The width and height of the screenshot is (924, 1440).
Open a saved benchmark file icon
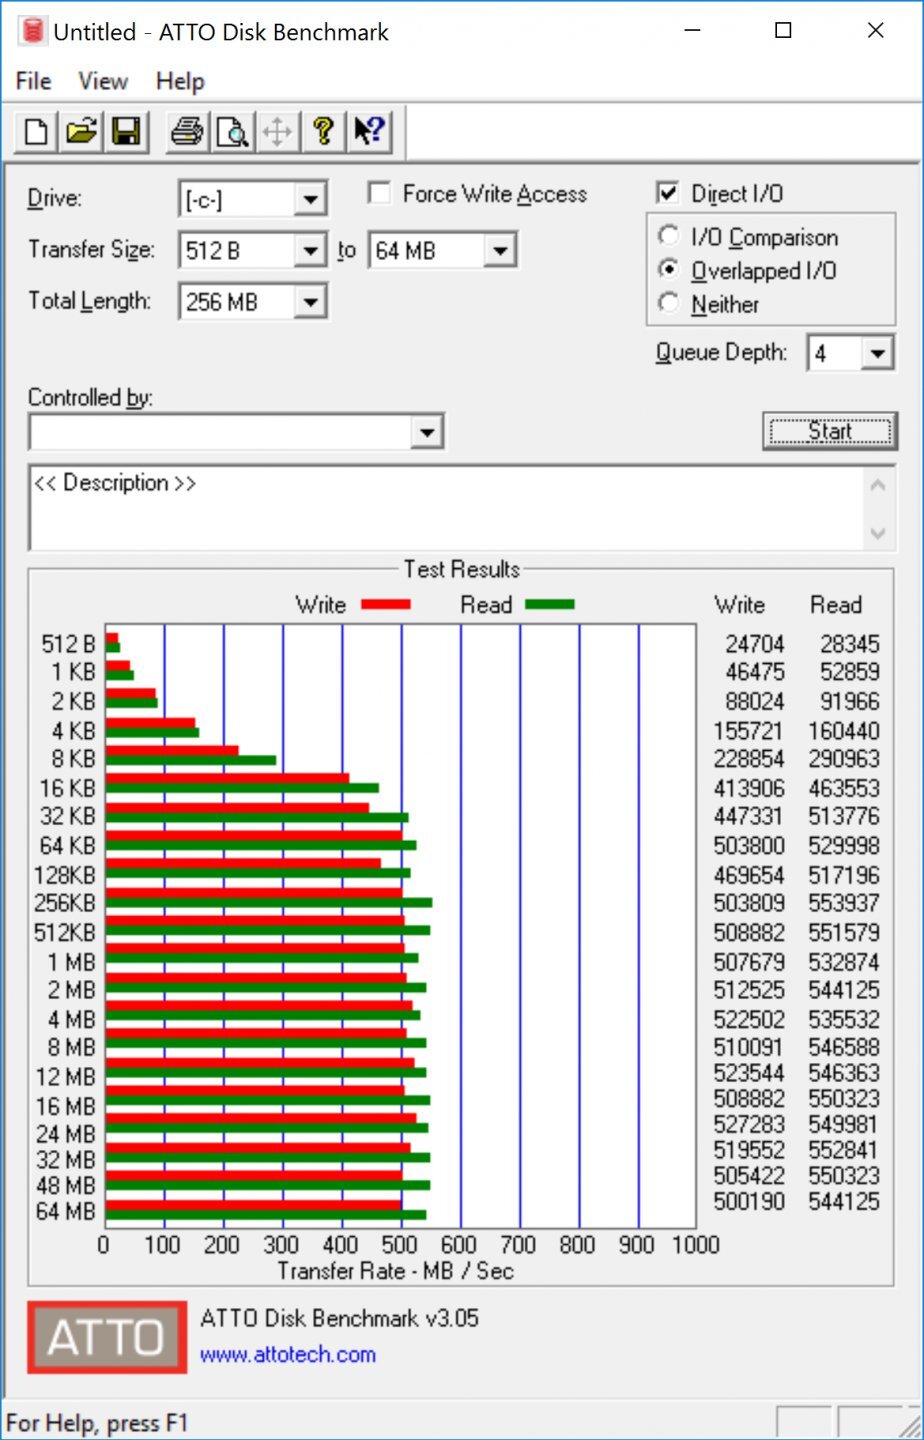point(81,131)
